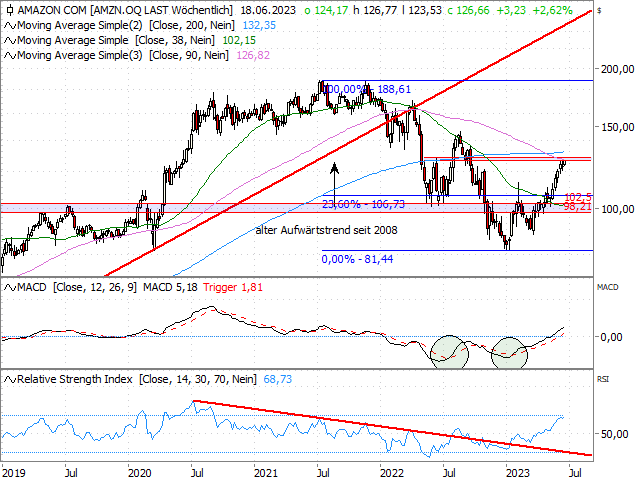Click the 38-period average value 102,15

pos(239,41)
